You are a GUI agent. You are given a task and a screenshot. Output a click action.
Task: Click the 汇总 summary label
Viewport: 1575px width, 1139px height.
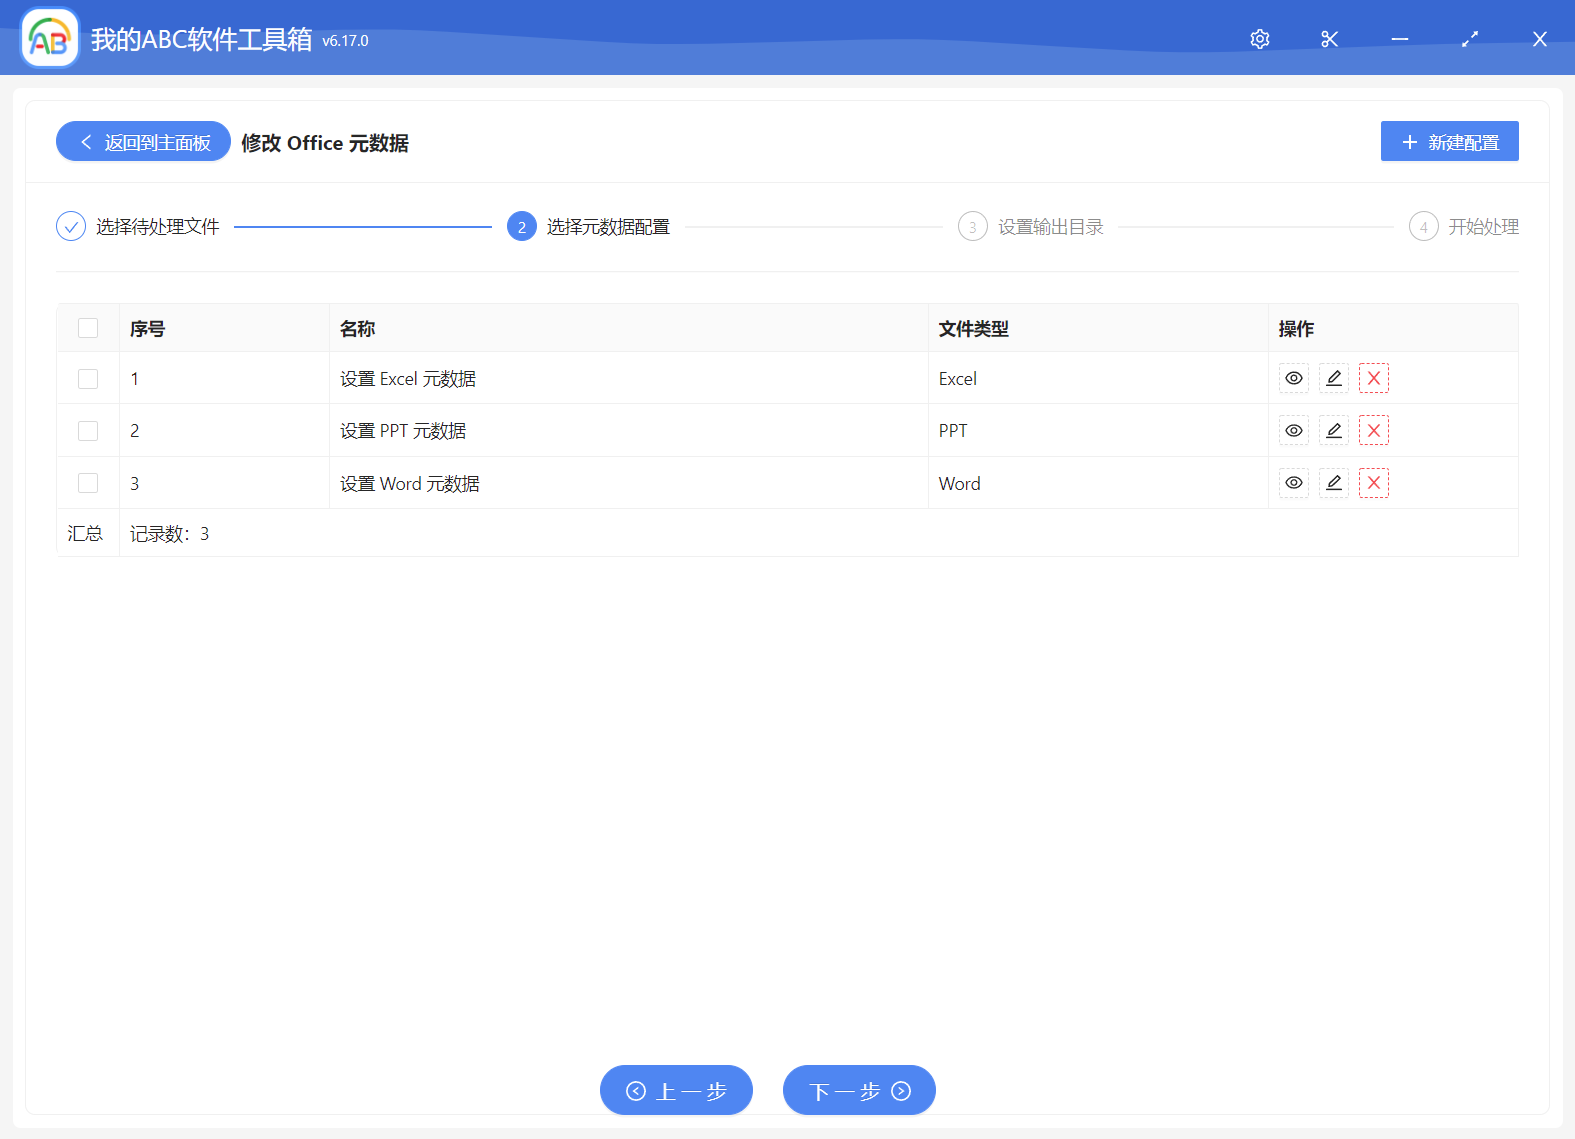pos(85,534)
